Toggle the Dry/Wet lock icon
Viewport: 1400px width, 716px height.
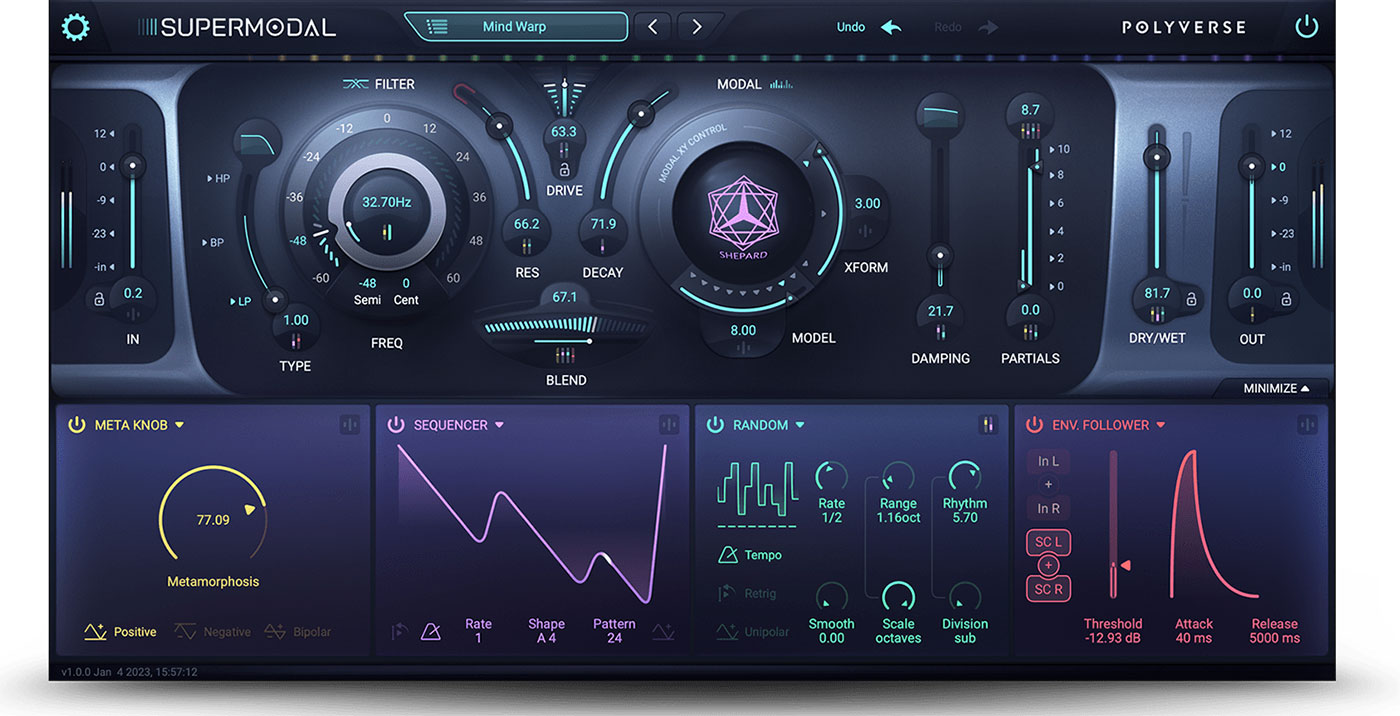(x=1191, y=299)
